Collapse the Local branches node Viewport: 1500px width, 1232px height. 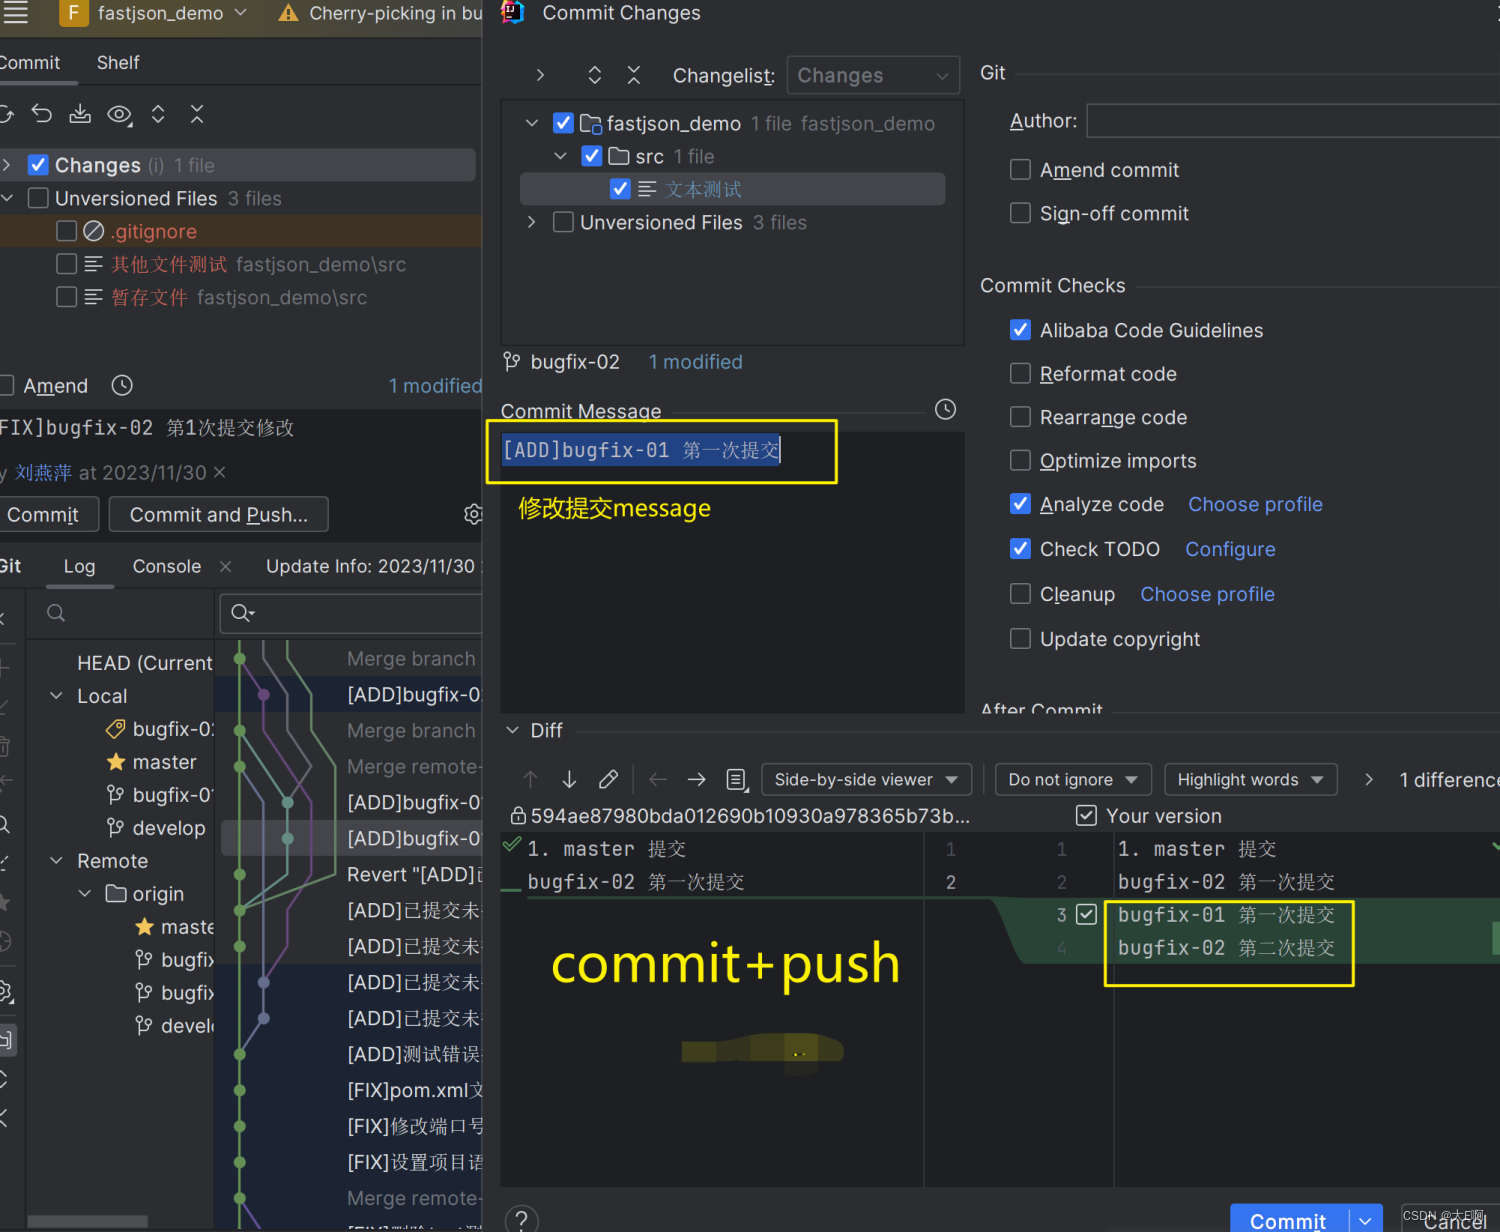tap(56, 696)
